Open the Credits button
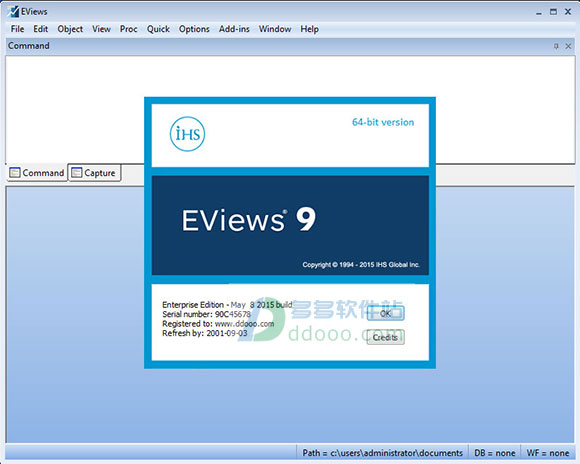 point(385,337)
